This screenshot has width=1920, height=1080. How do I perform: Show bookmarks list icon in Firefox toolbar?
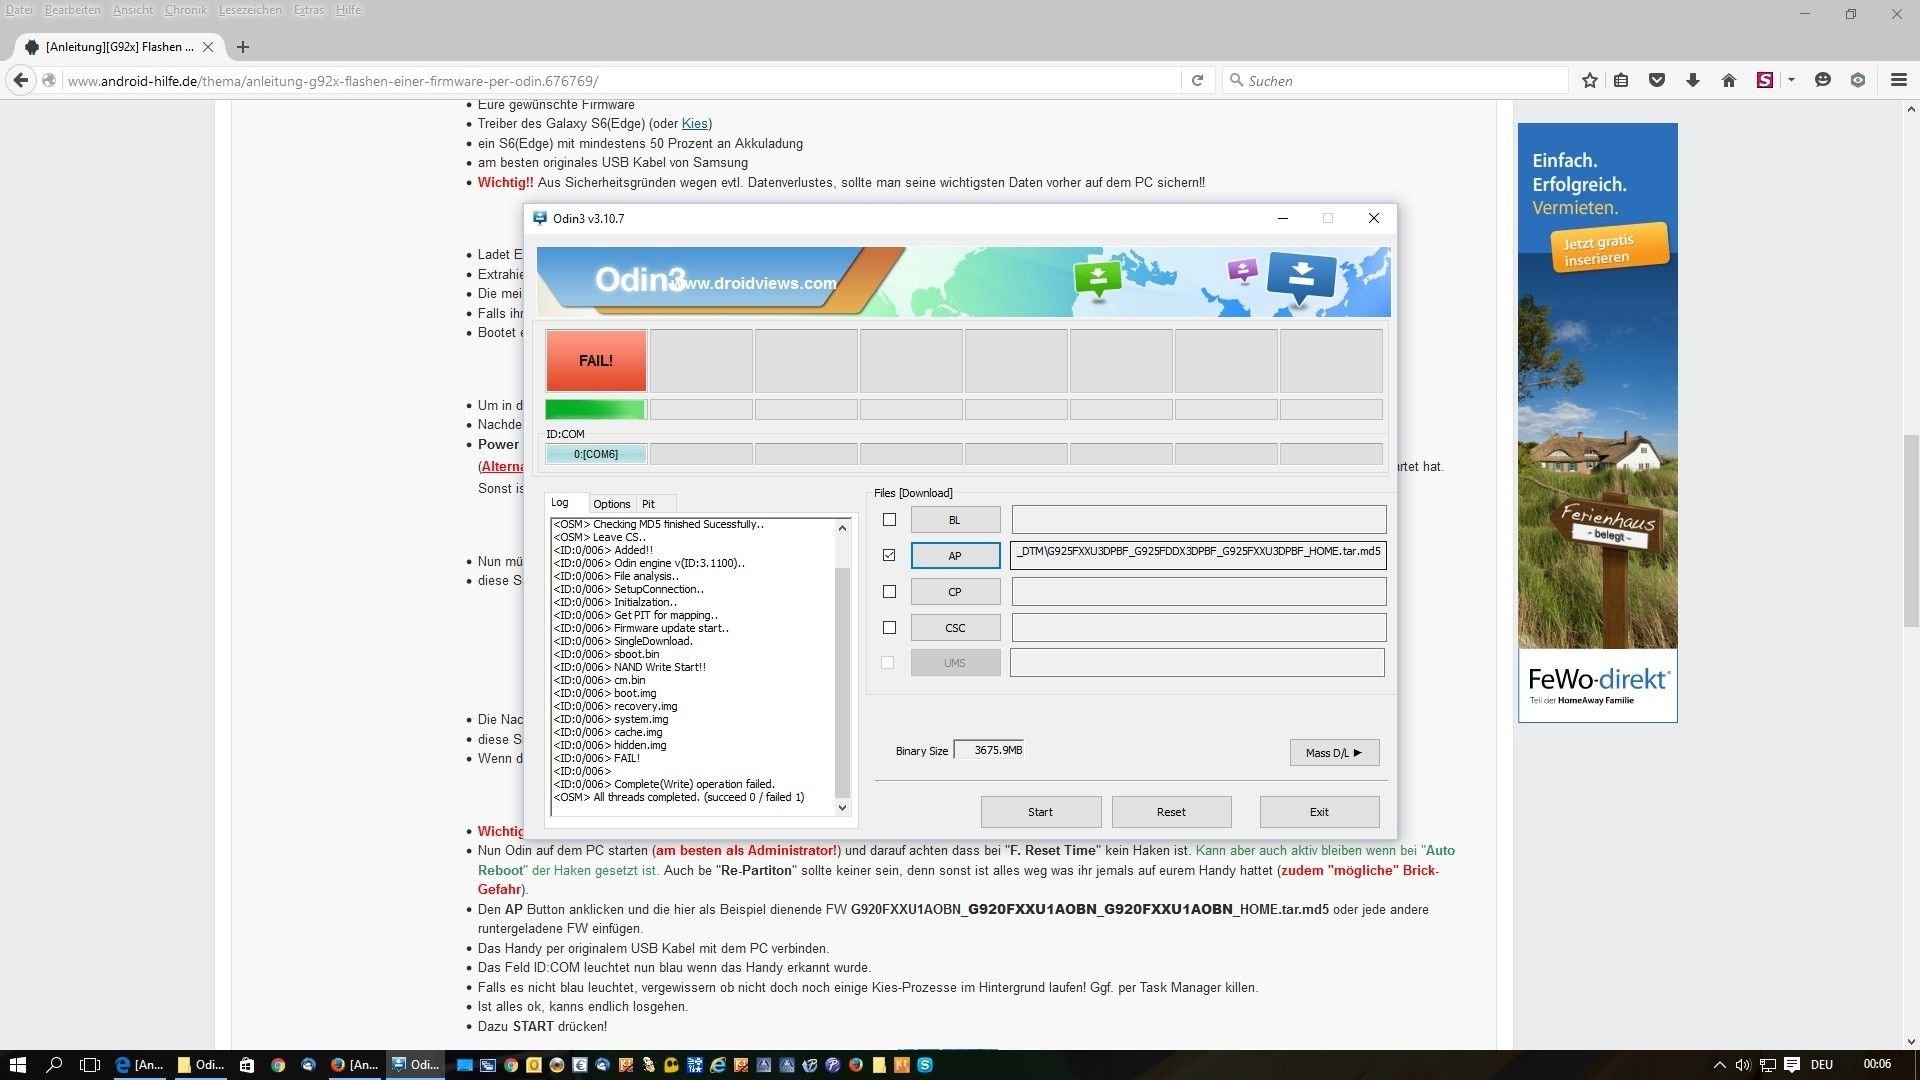1621,80
